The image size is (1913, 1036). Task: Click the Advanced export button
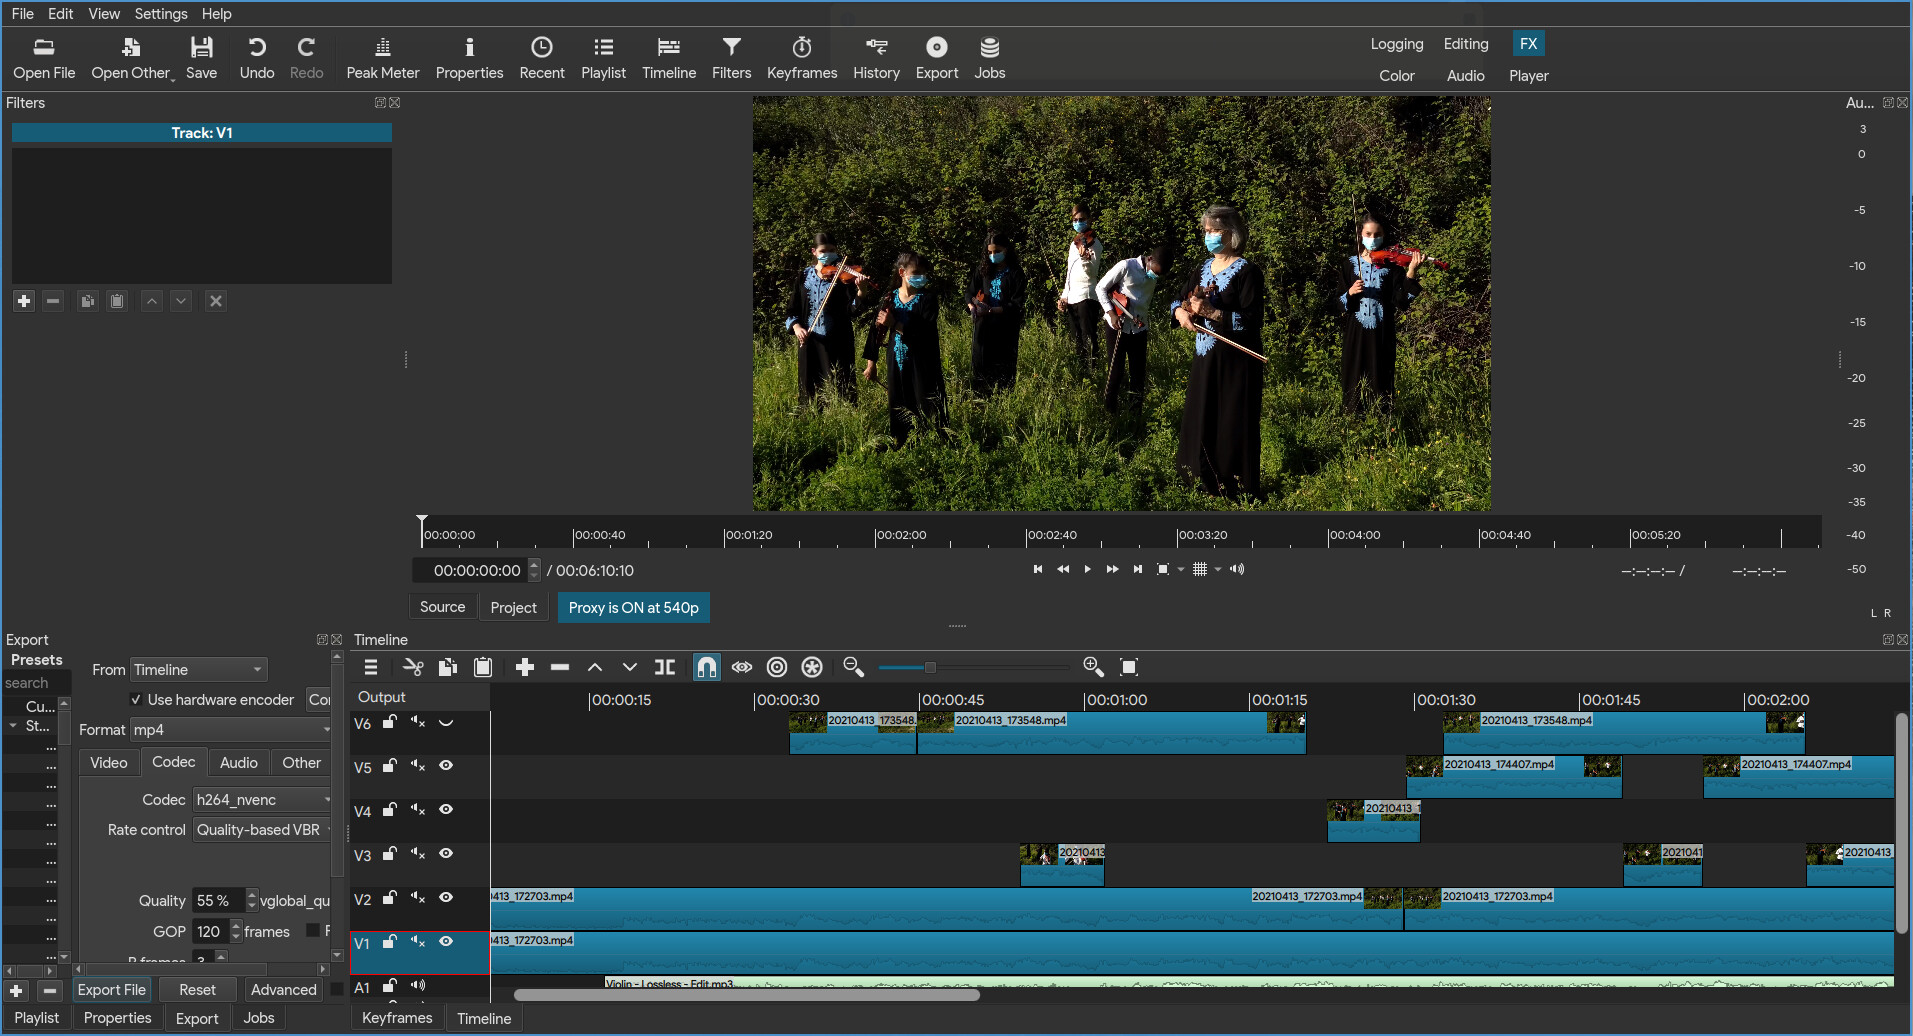pyautogui.click(x=284, y=990)
